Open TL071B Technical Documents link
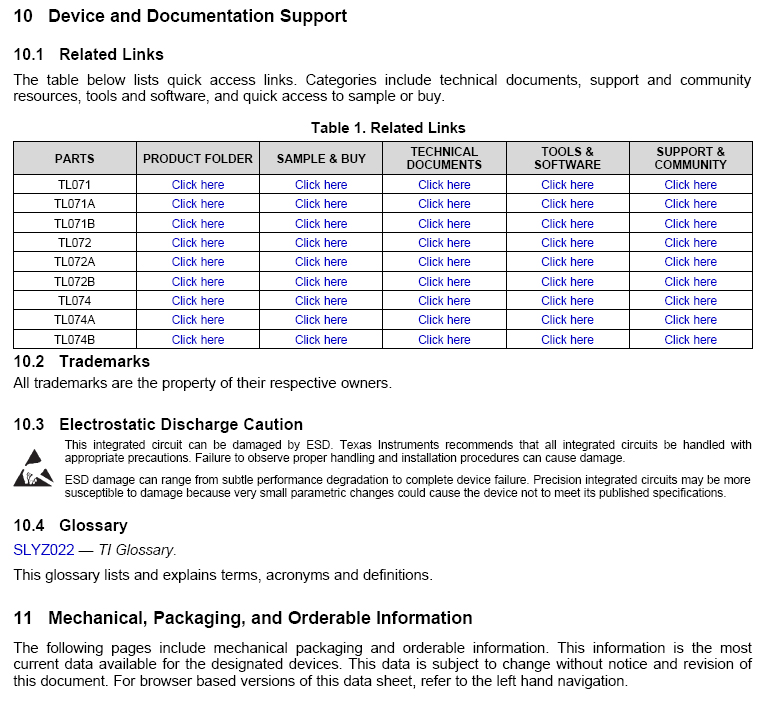The width and height of the screenshot is (783, 703). pos(444,224)
